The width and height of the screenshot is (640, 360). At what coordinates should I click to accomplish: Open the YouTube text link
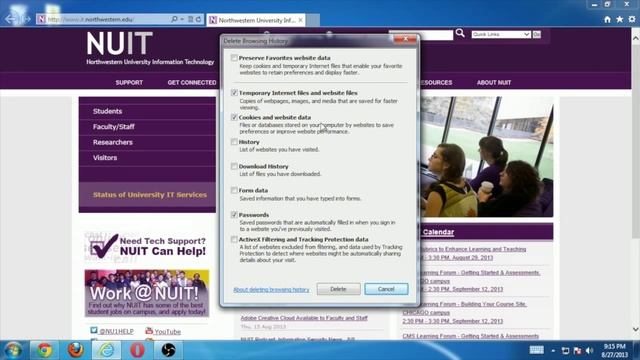point(167,331)
